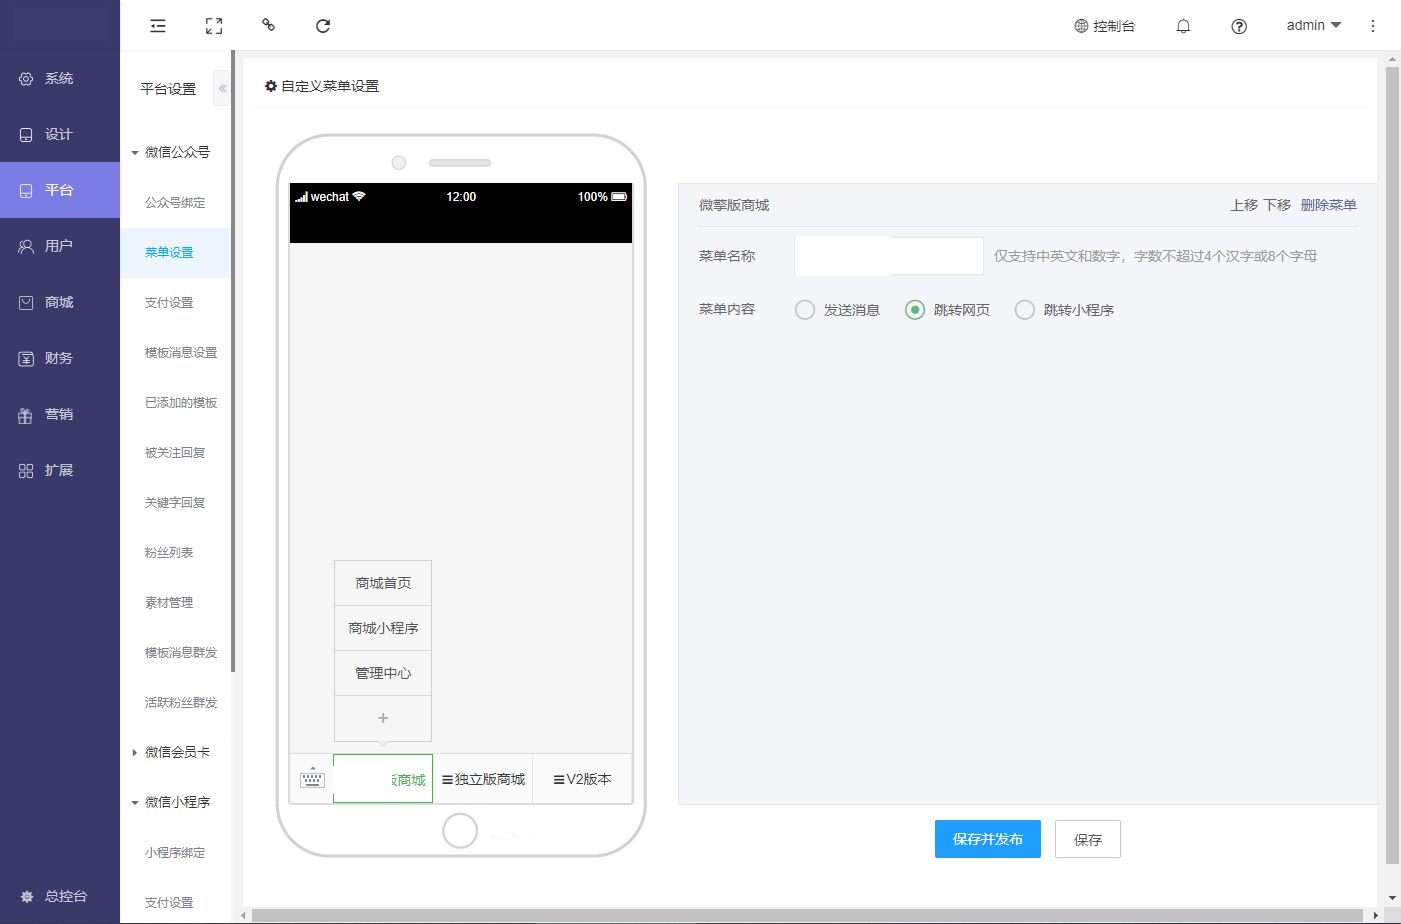
Task: Open the notification bell
Action: pos(1183,26)
